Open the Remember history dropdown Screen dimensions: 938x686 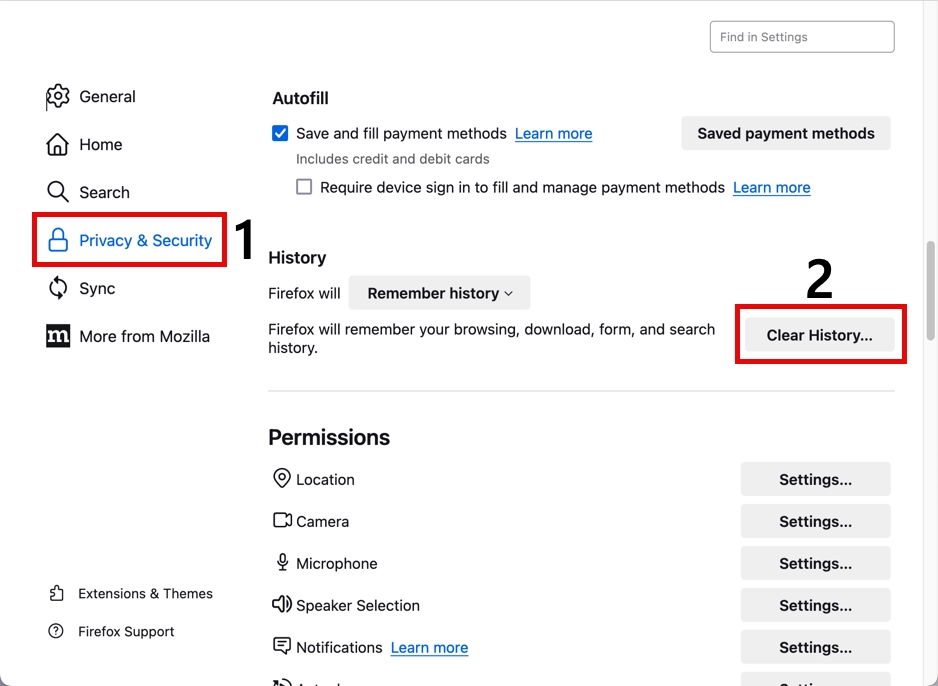(439, 293)
